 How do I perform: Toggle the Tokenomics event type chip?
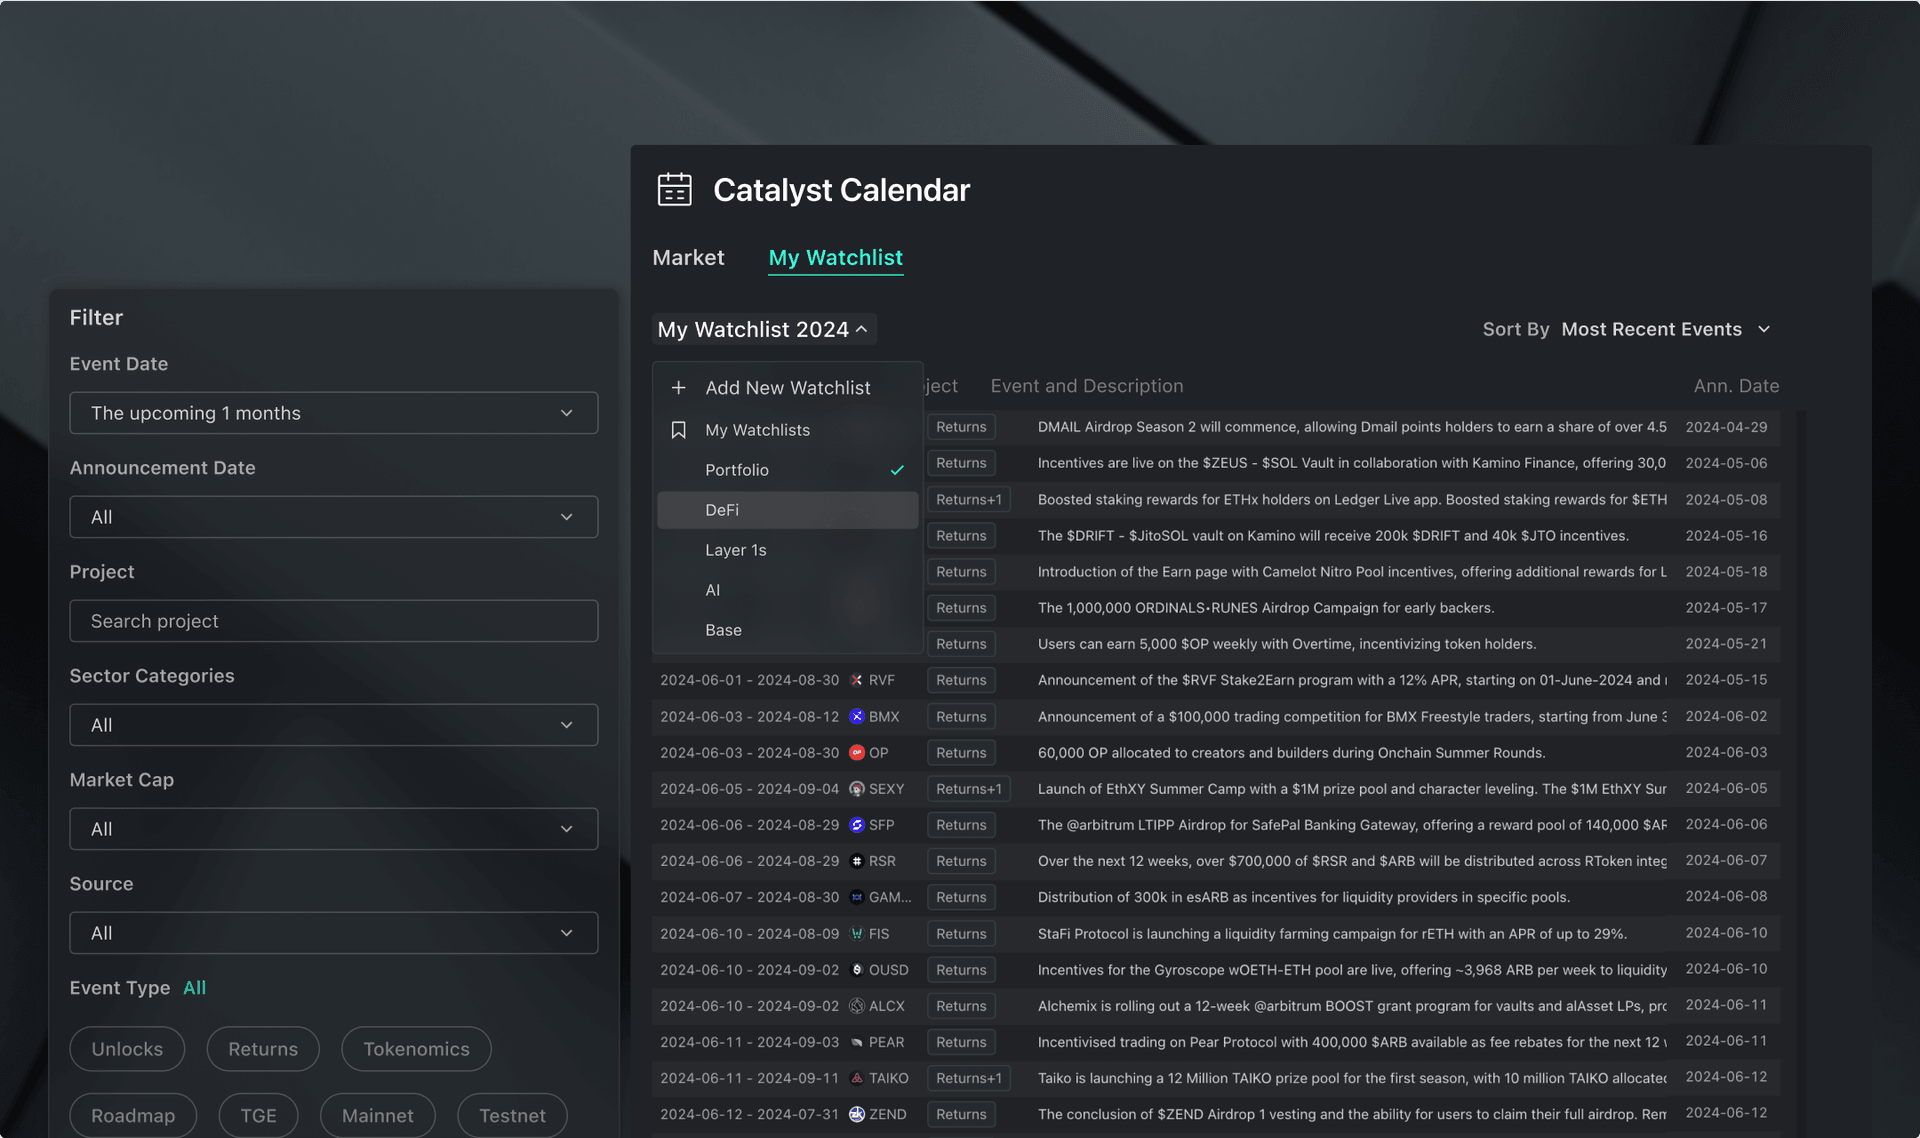[x=416, y=1049]
